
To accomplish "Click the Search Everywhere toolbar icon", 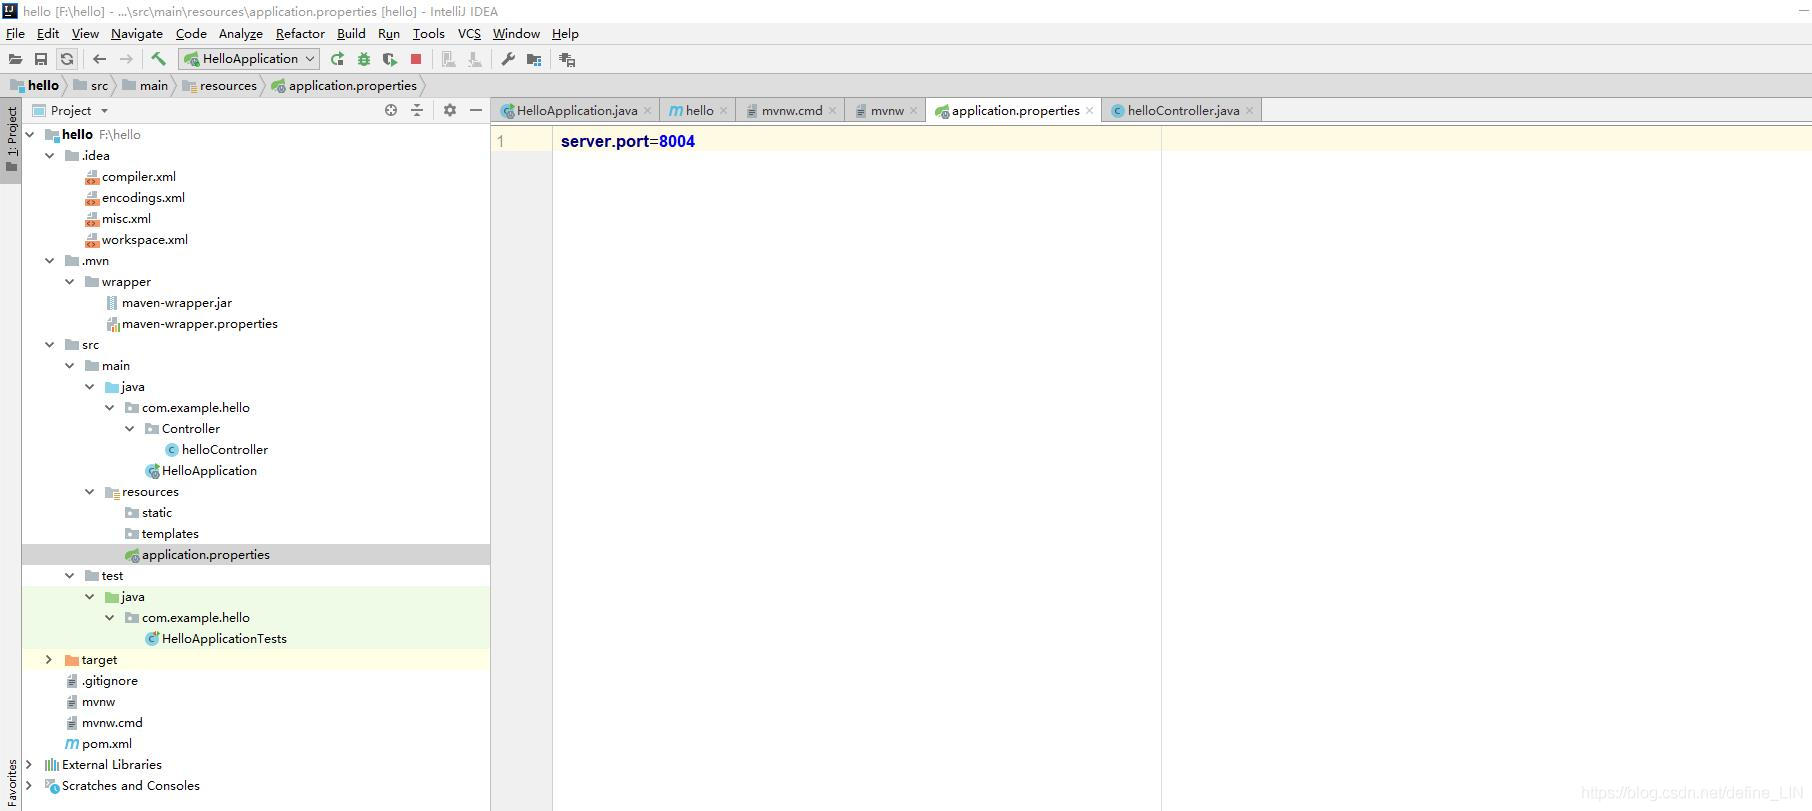I will click(x=567, y=59).
